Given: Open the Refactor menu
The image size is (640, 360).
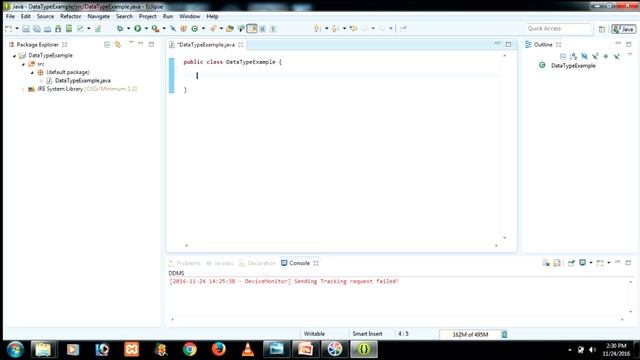Looking at the screenshot, I should 71,16.
